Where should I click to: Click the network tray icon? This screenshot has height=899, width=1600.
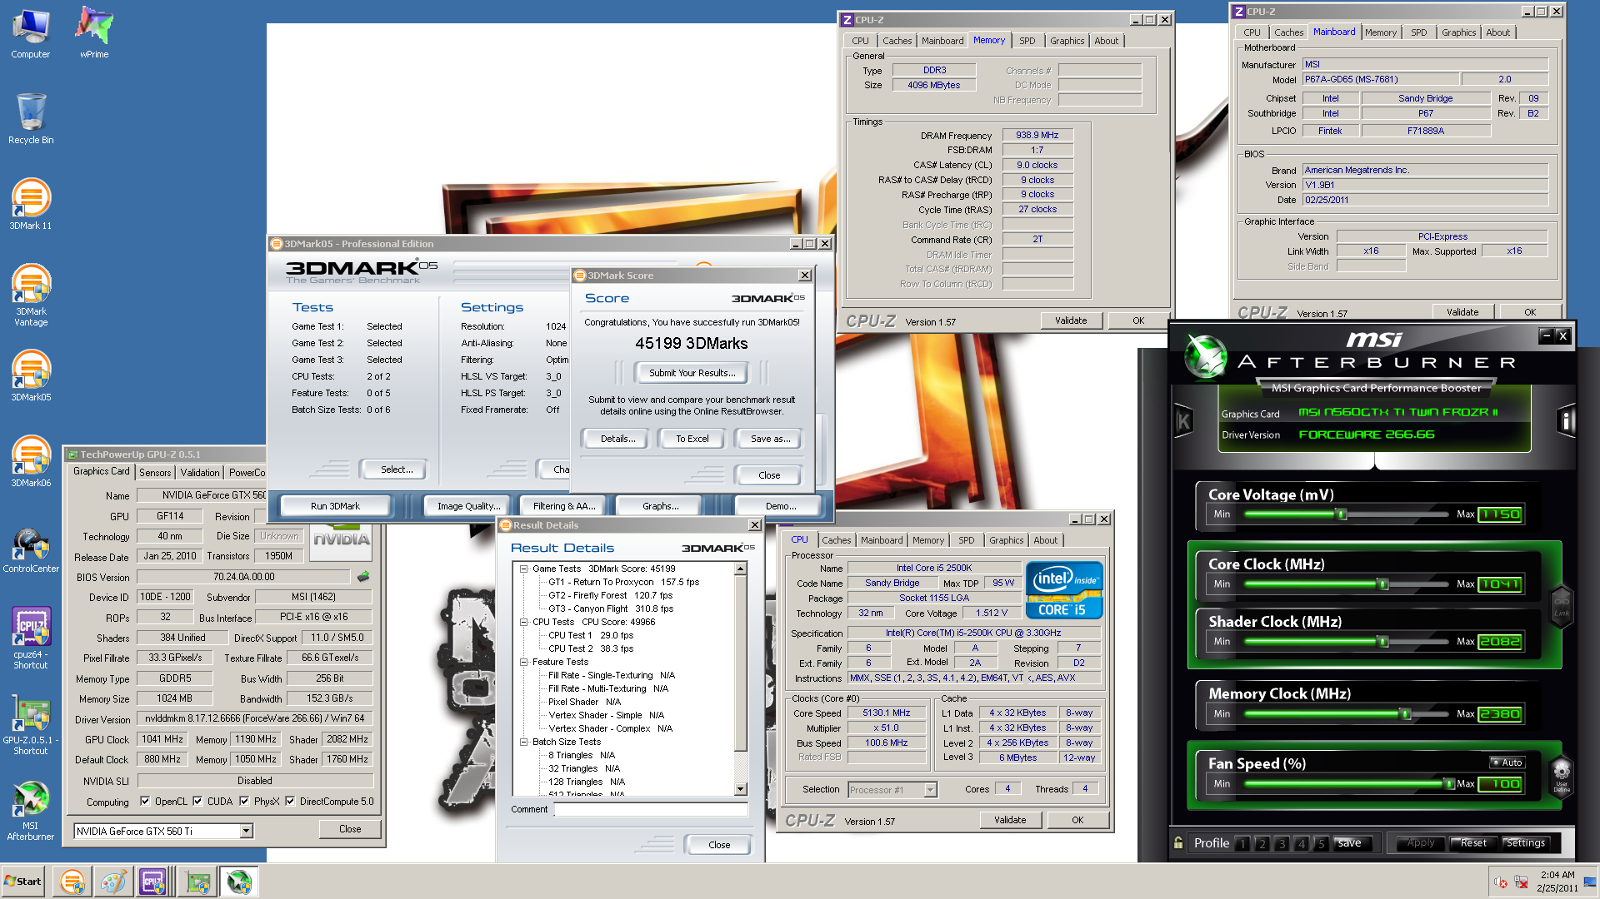point(1521,882)
